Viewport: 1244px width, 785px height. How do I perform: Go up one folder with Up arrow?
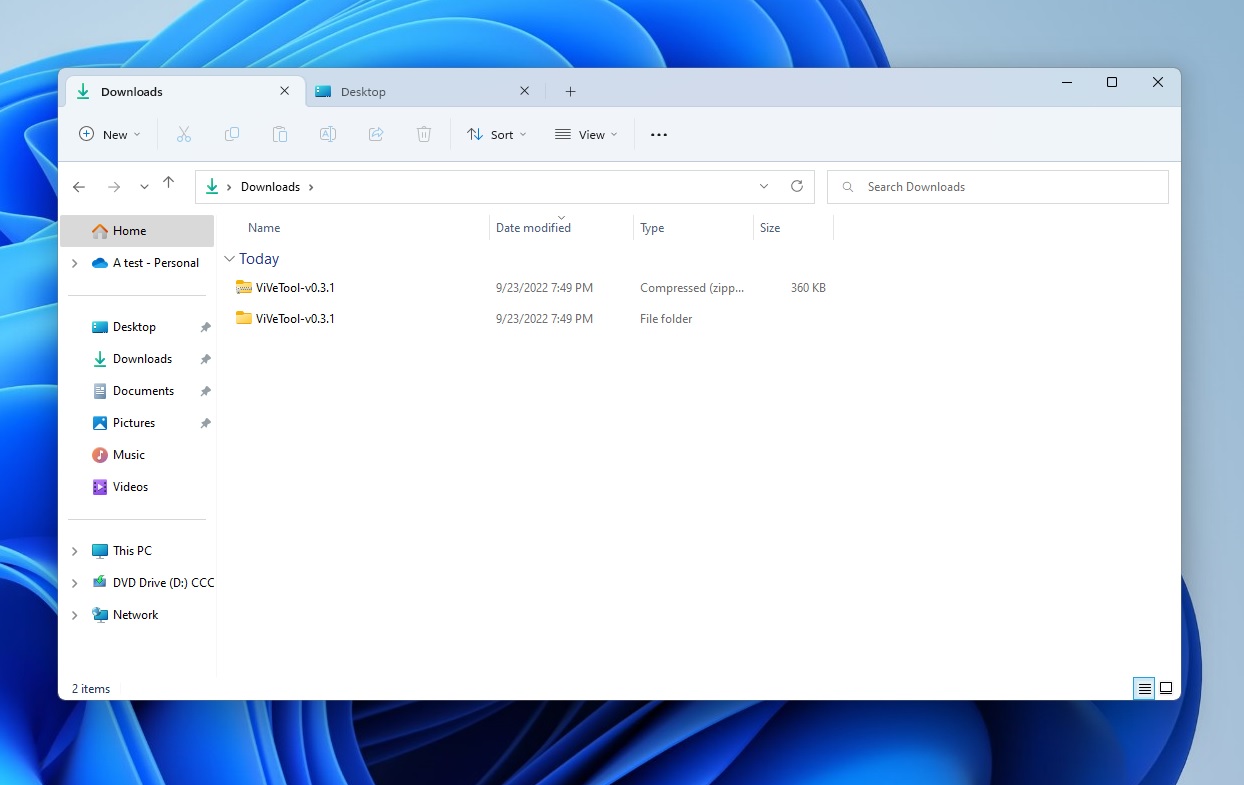coord(168,183)
